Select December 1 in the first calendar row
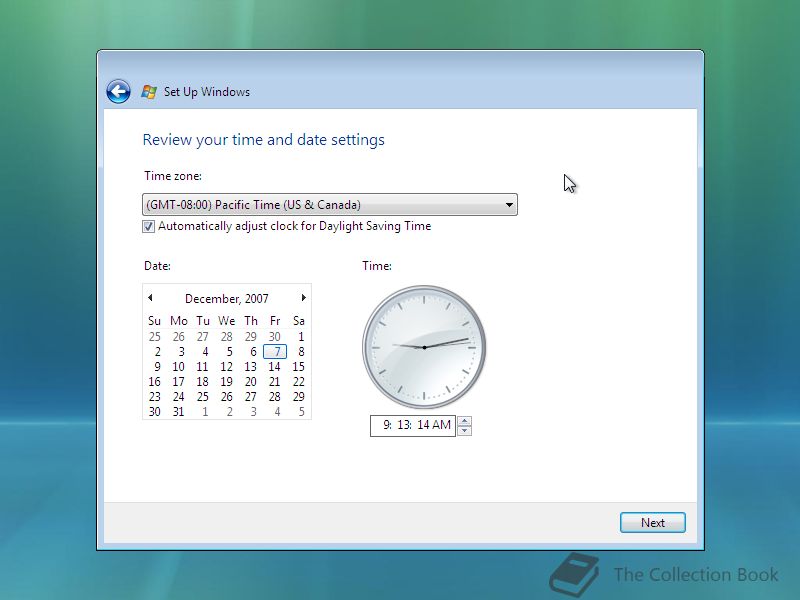Viewport: 800px width, 600px height. [301, 337]
